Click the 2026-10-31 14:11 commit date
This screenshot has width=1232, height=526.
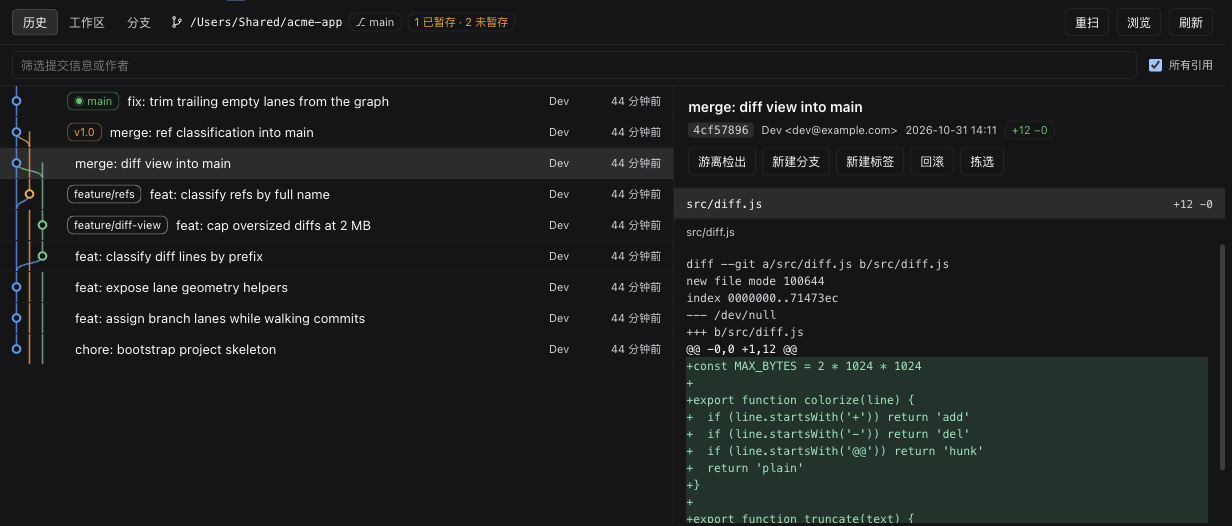pyautogui.click(x=951, y=130)
